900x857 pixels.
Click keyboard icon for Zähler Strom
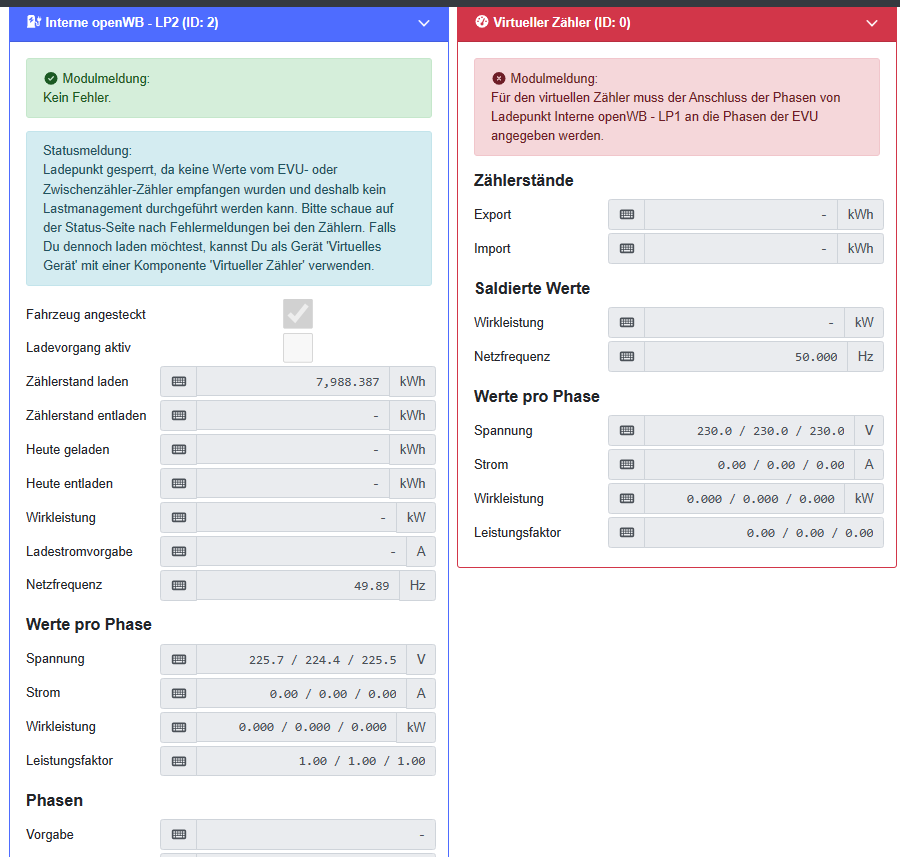(x=627, y=464)
